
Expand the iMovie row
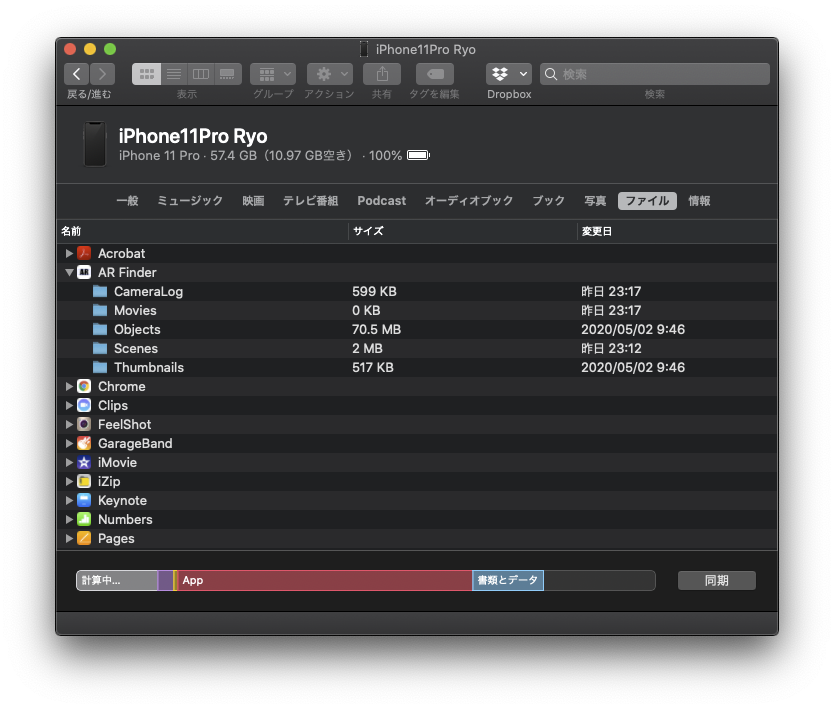(x=69, y=462)
